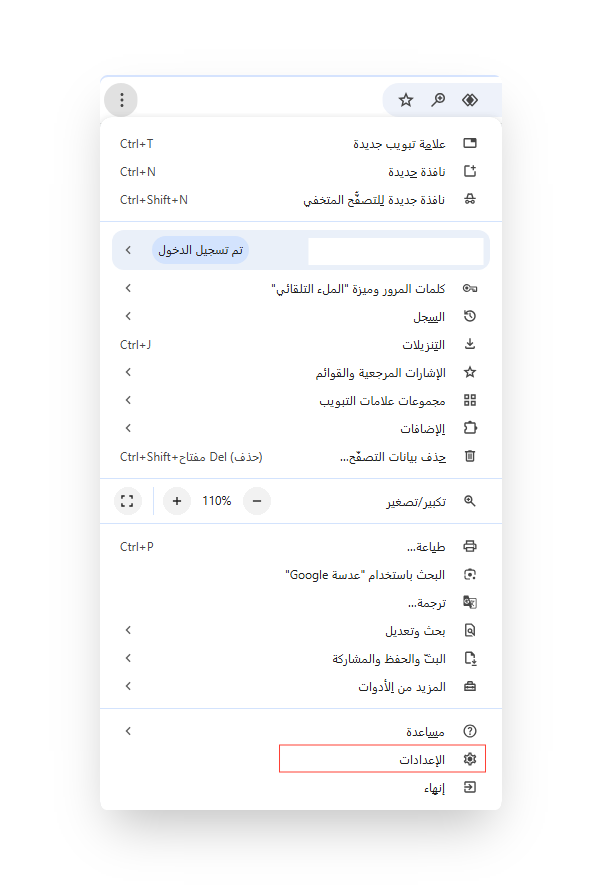The height and width of the screenshot is (885, 602).
Task: Open the التنزيلات downloads entry
Action: click(x=424, y=345)
